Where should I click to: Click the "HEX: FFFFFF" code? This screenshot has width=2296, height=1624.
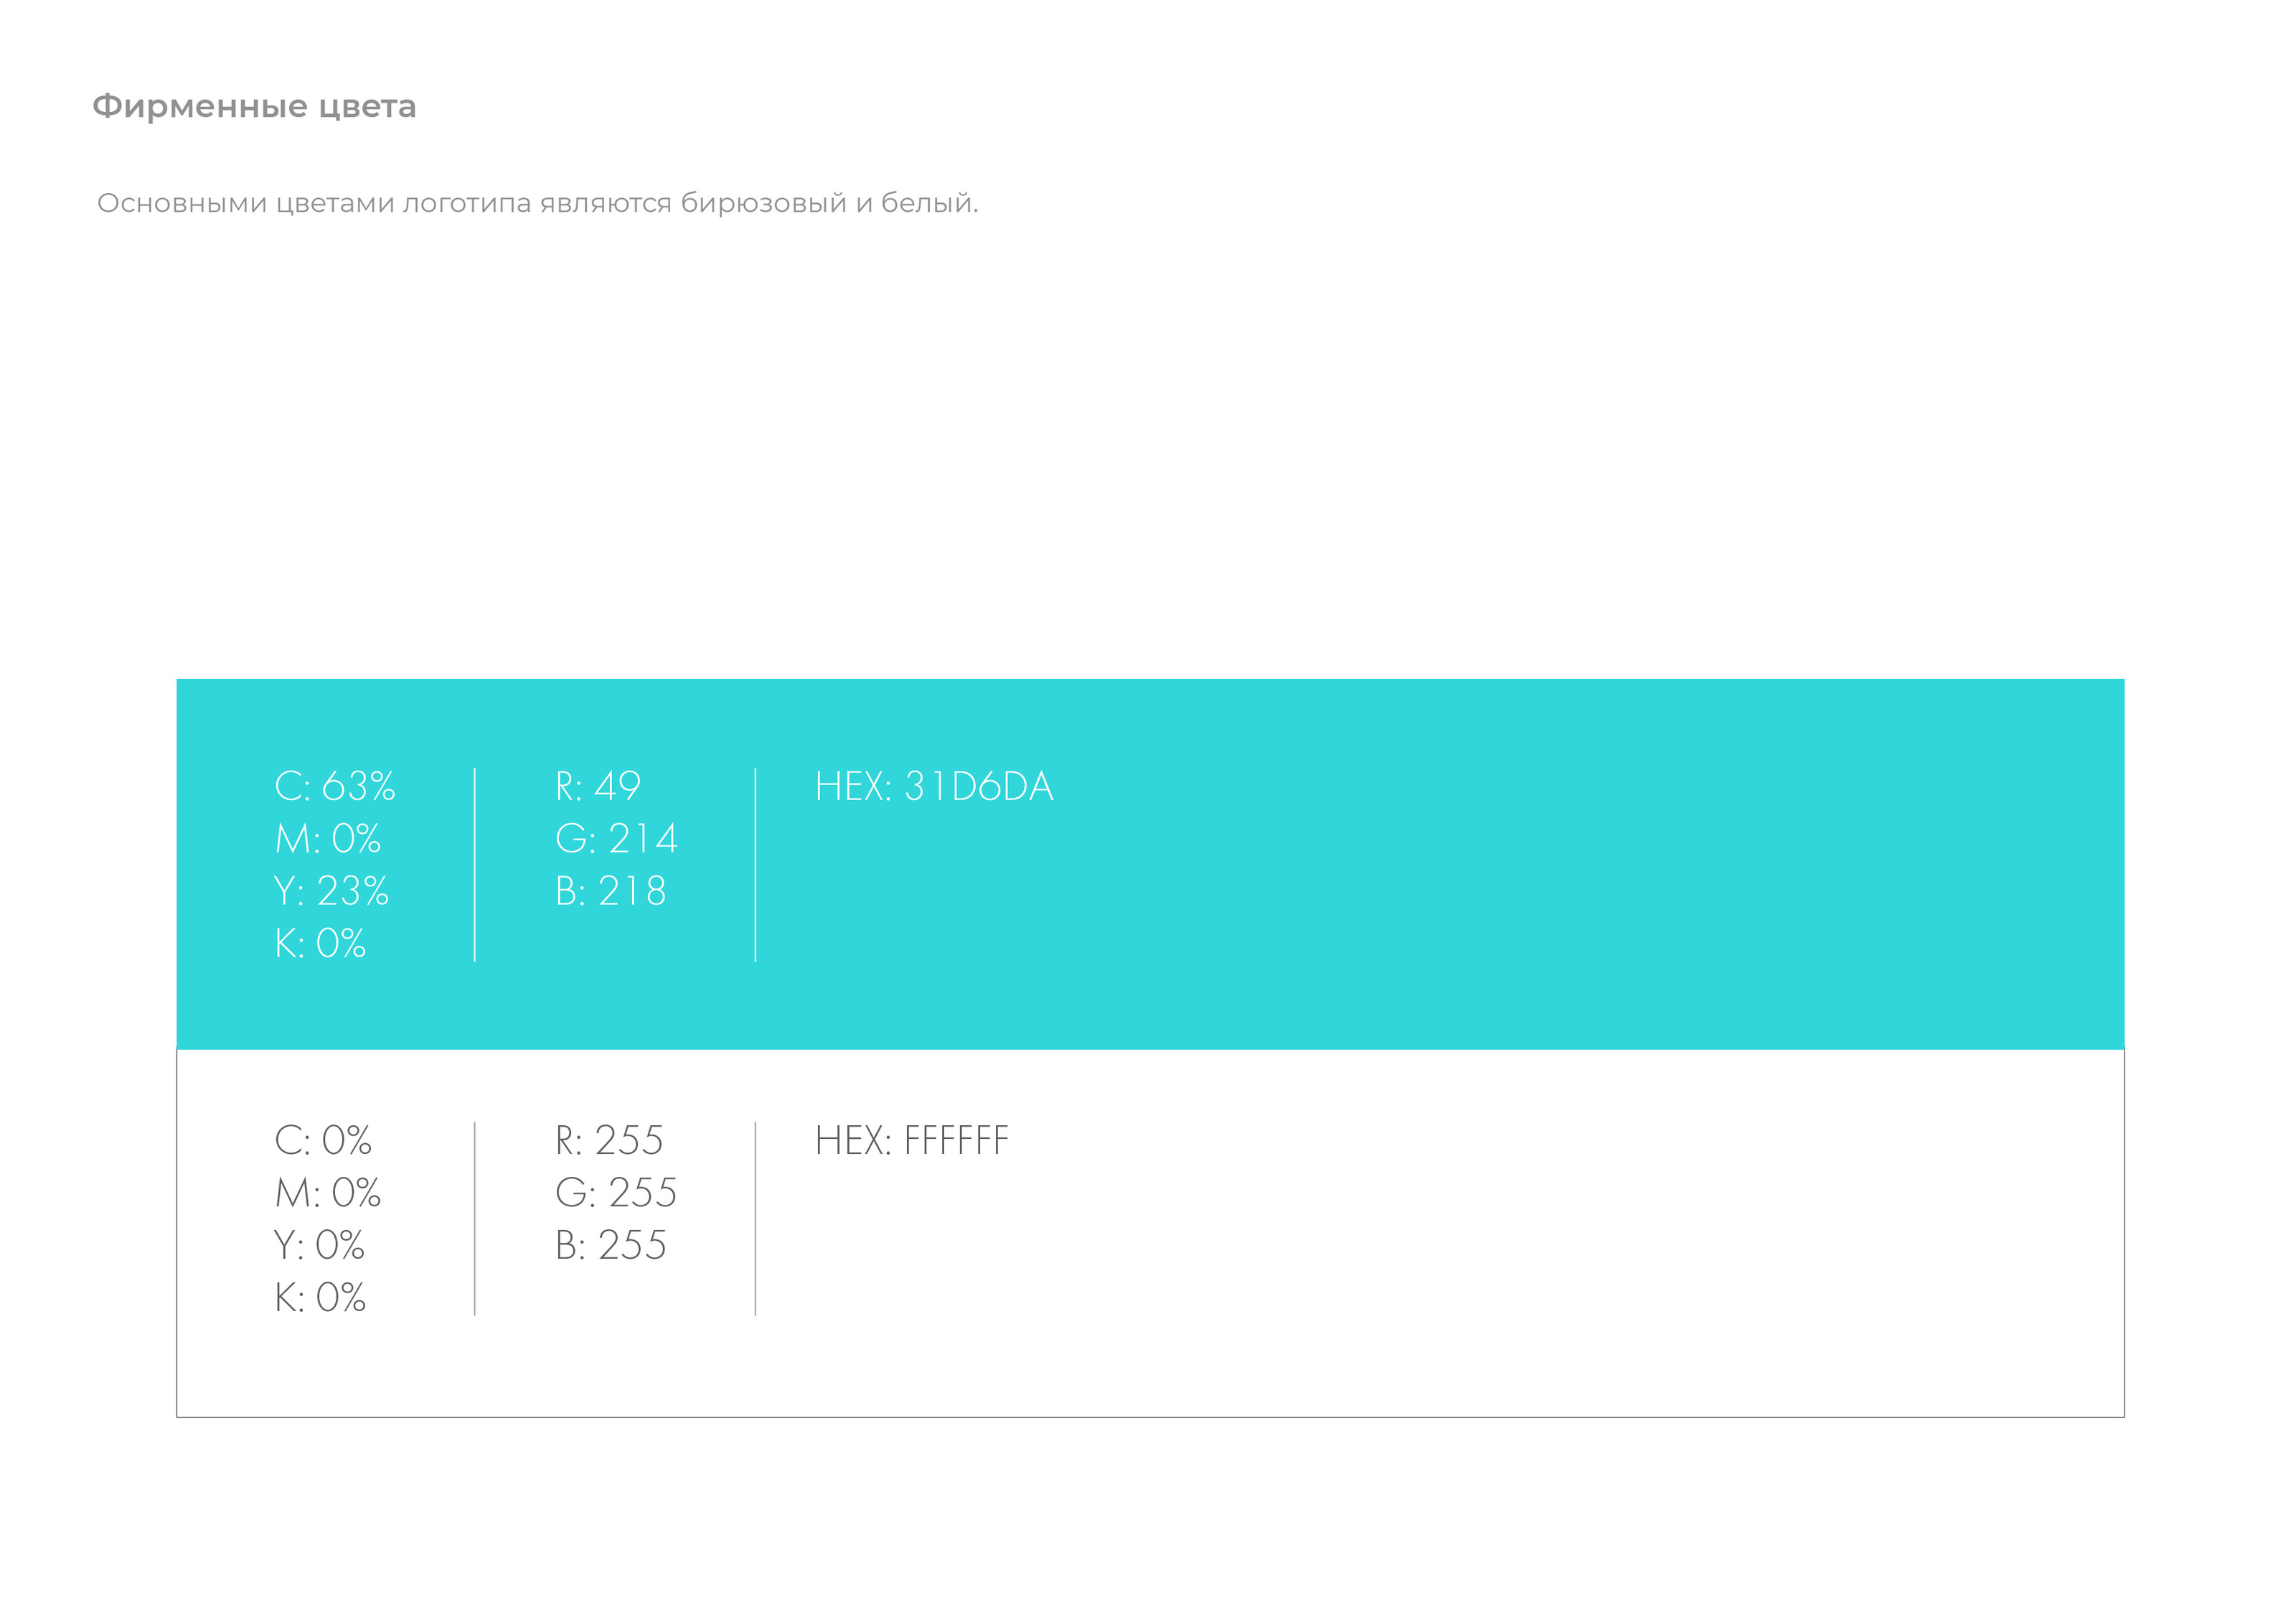tap(912, 1141)
